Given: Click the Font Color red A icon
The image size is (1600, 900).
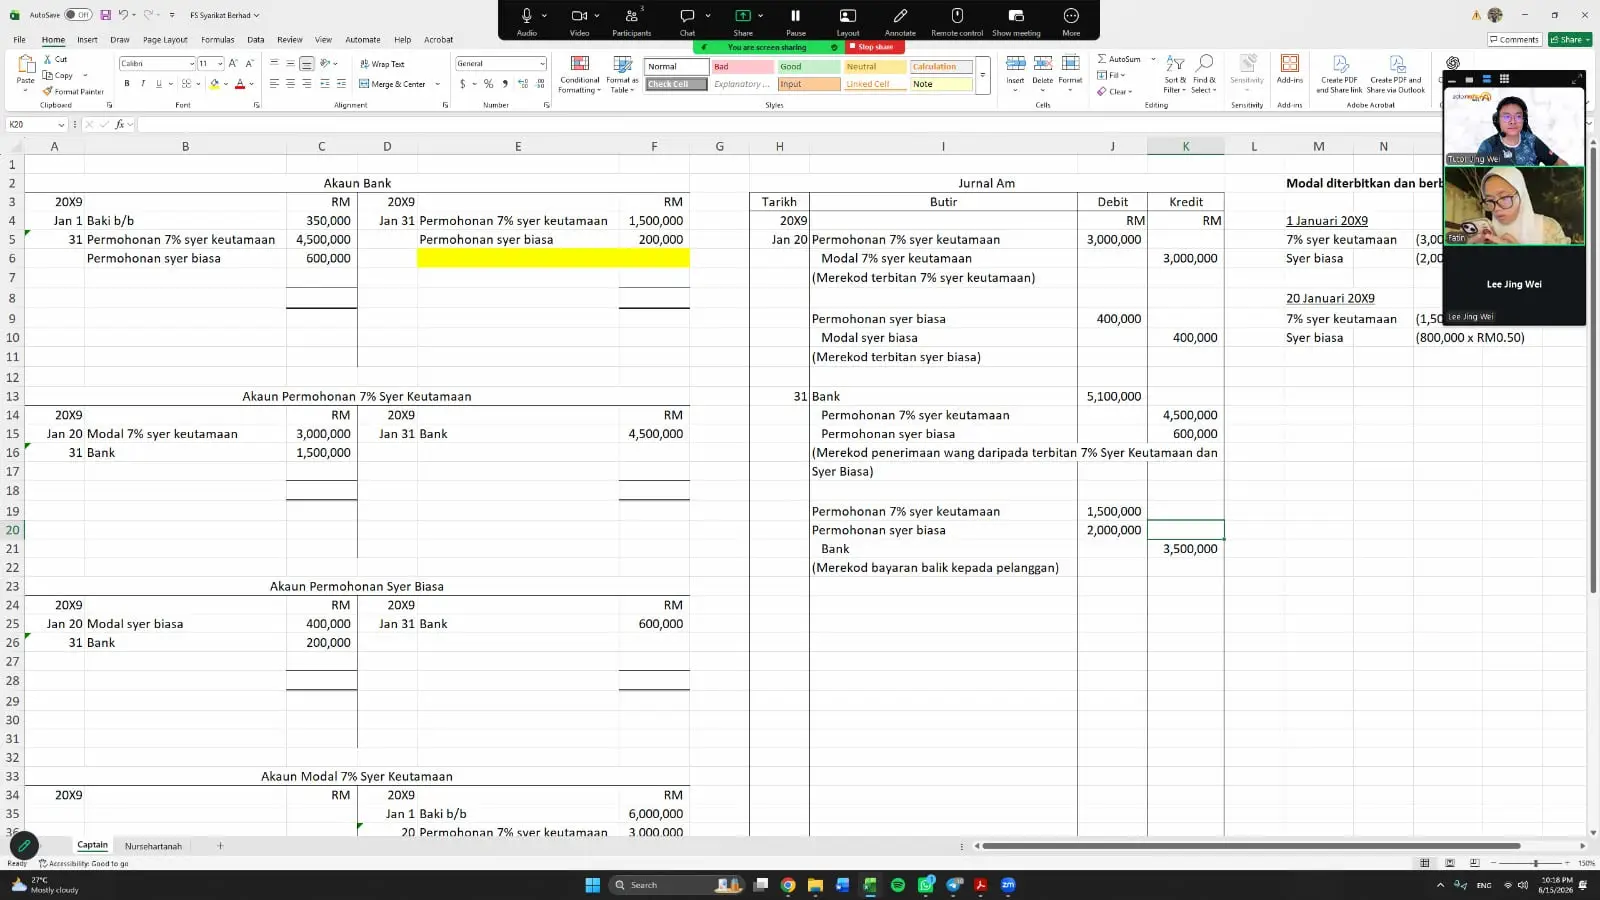Looking at the screenshot, I should (x=240, y=84).
